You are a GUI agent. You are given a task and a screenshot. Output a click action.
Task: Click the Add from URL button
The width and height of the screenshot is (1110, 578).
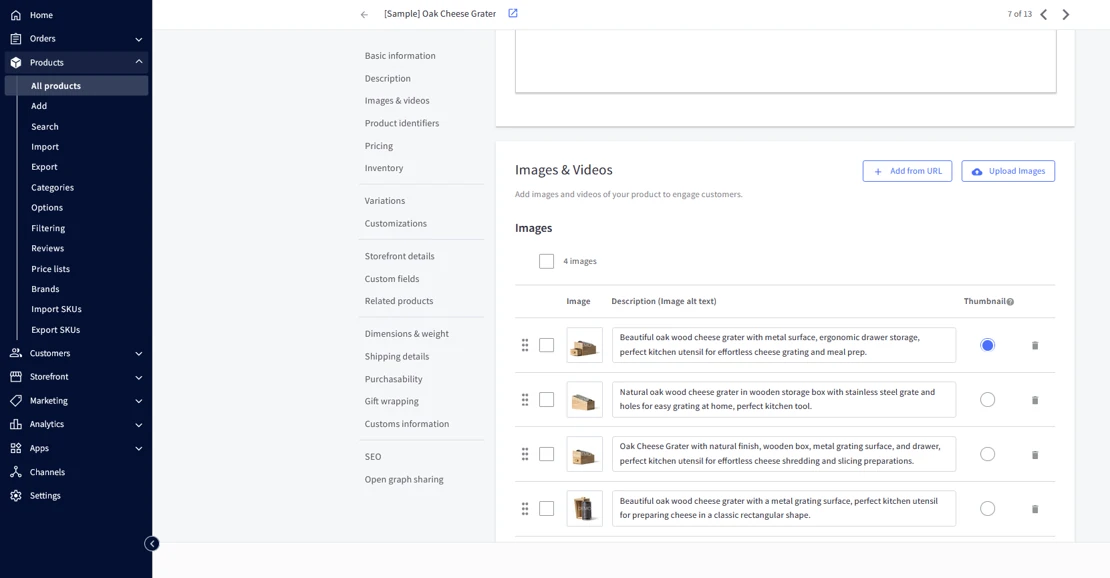pos(907,170)
